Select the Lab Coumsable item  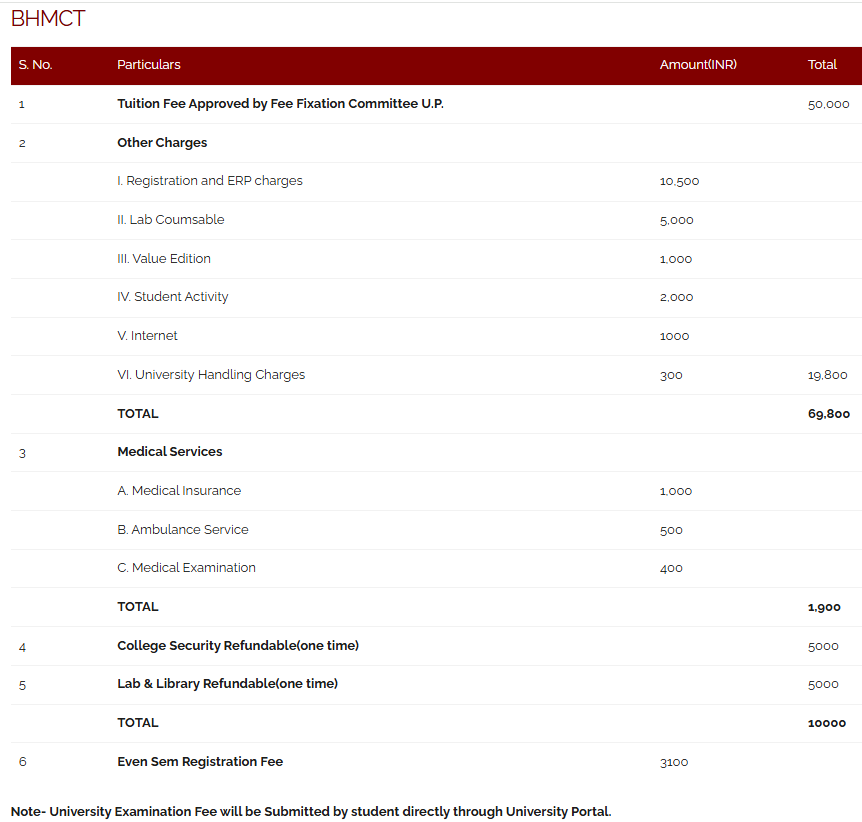click(171, 220)
